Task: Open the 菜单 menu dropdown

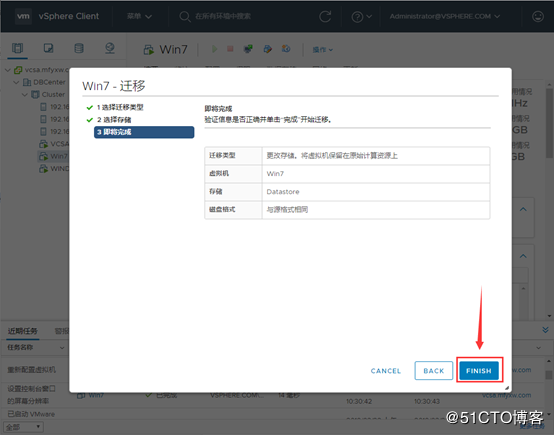Action: (139, 16)
